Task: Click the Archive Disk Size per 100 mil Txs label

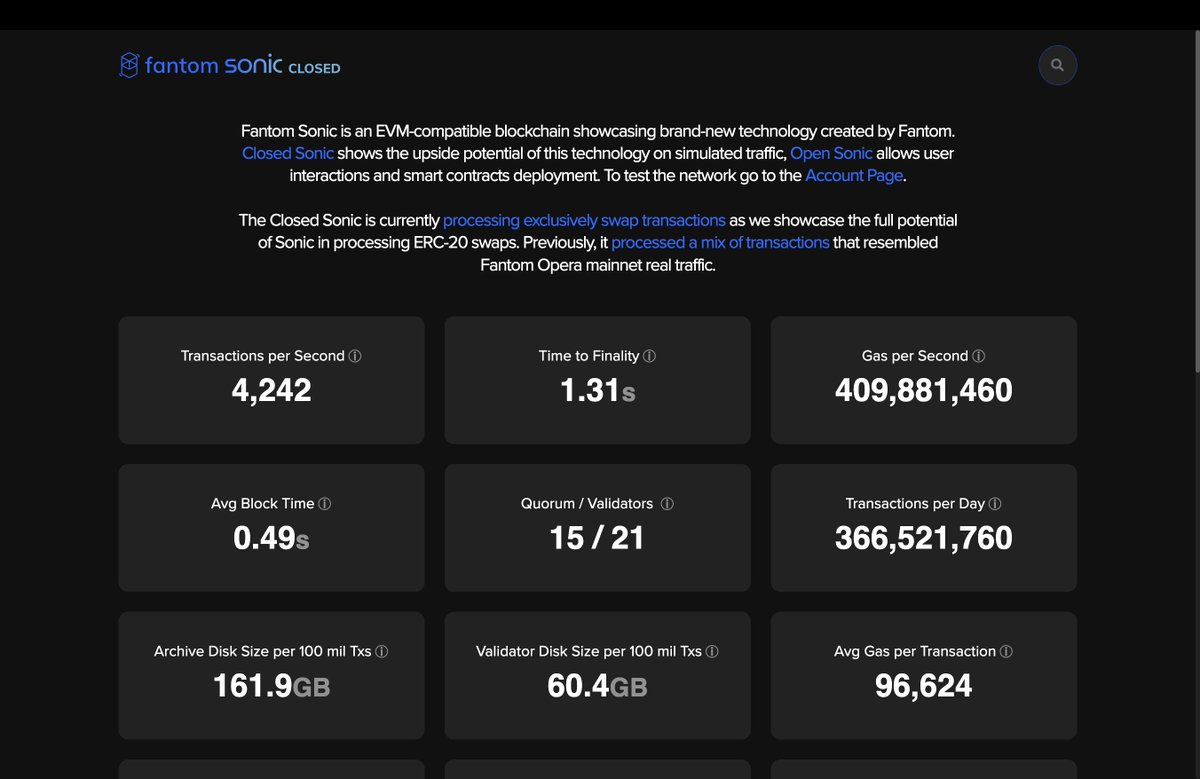Action: click(x=263, y=652)
